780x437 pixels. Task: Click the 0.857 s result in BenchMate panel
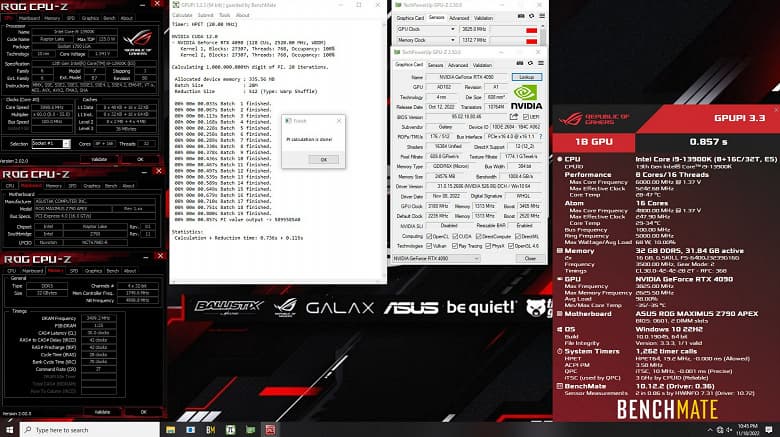708,142
